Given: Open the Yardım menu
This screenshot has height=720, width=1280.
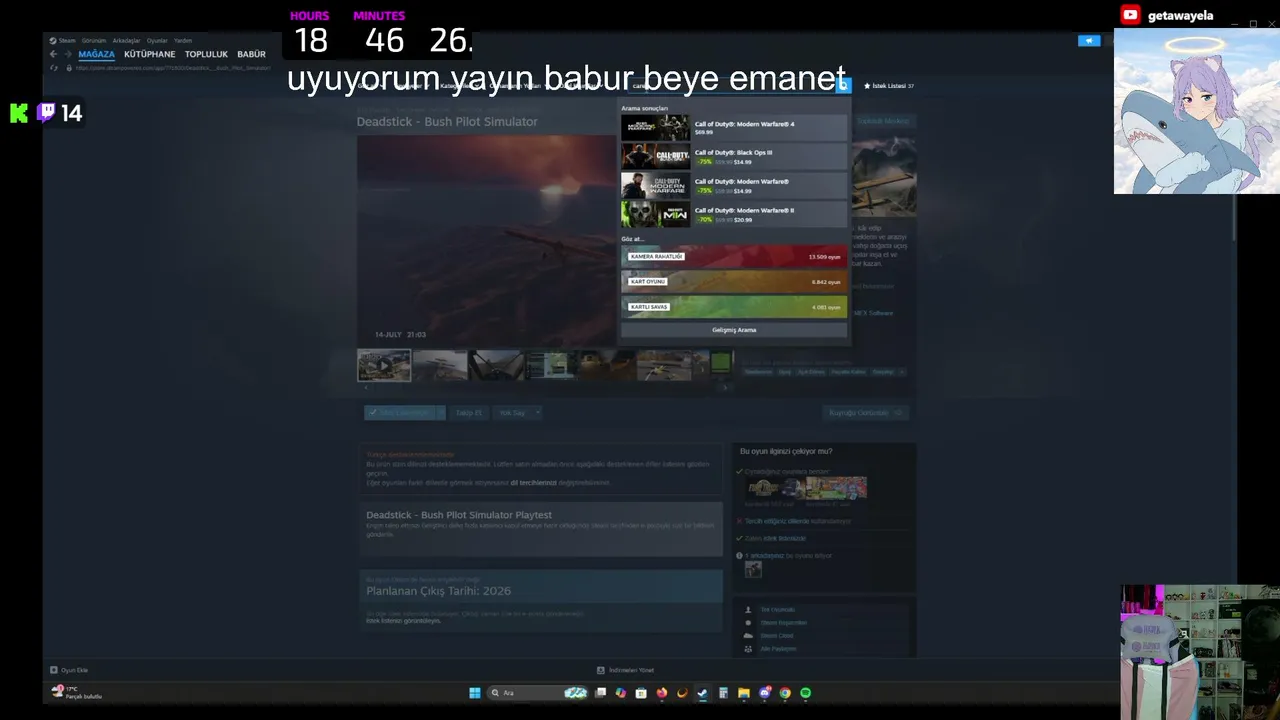Looking at the screenshot, I should [183, 41].
